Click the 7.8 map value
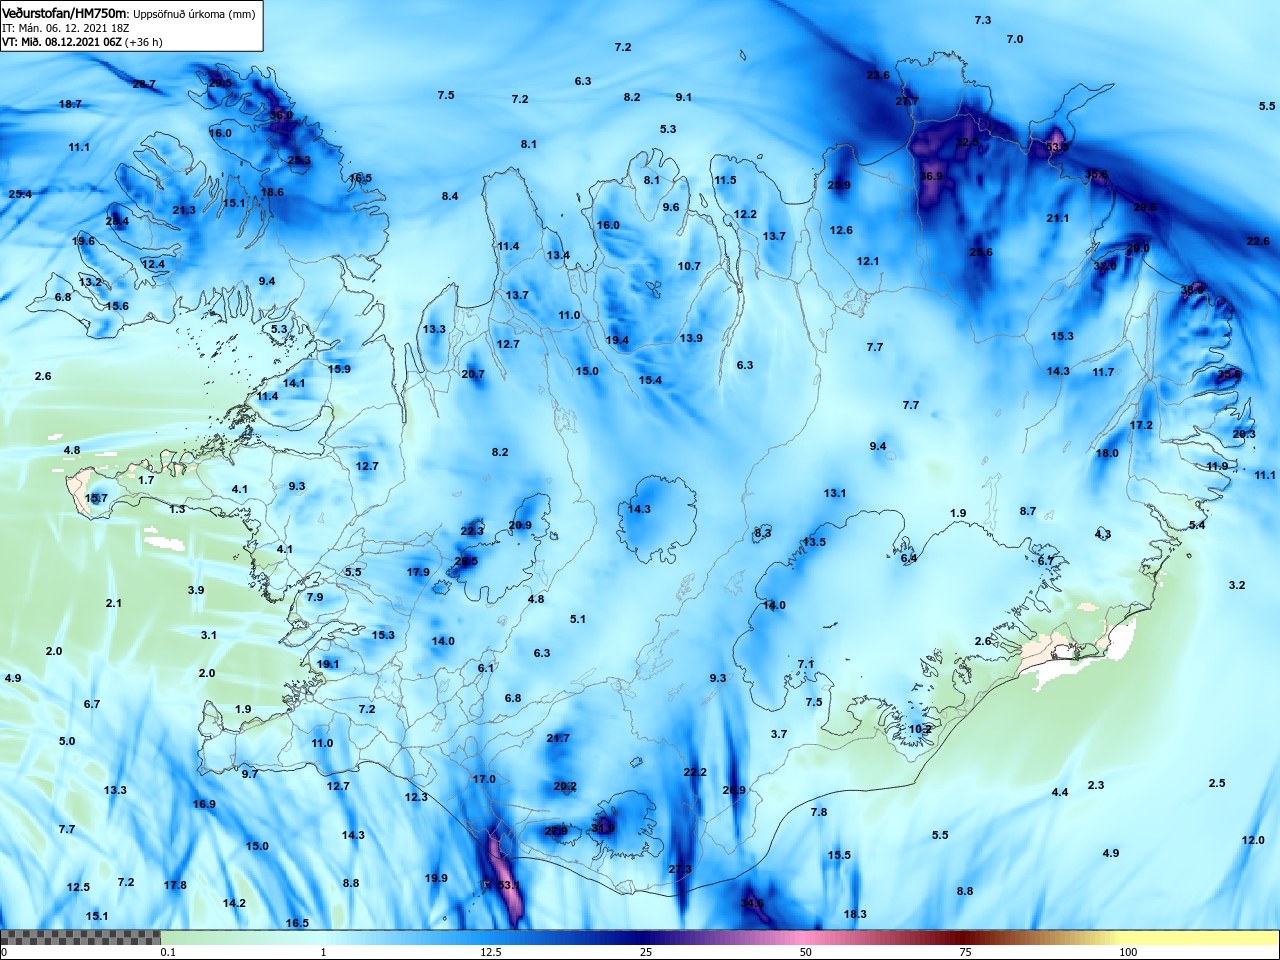Screen dimensions: 1280x960 click(819, 812)
